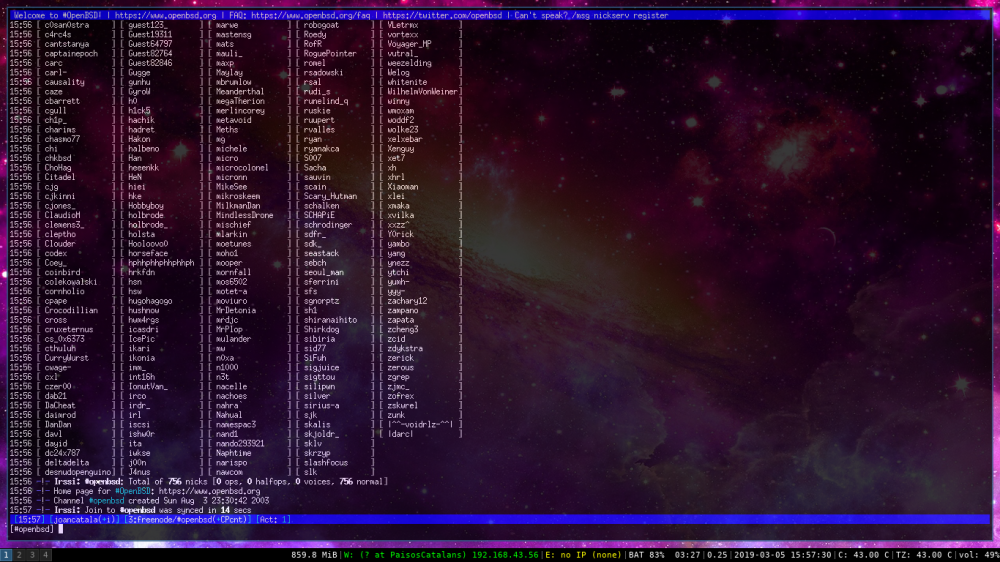This screenshot has width=1000, height=562.
Task: Select the nick 'guest123_'
Action: click(148, 25)
